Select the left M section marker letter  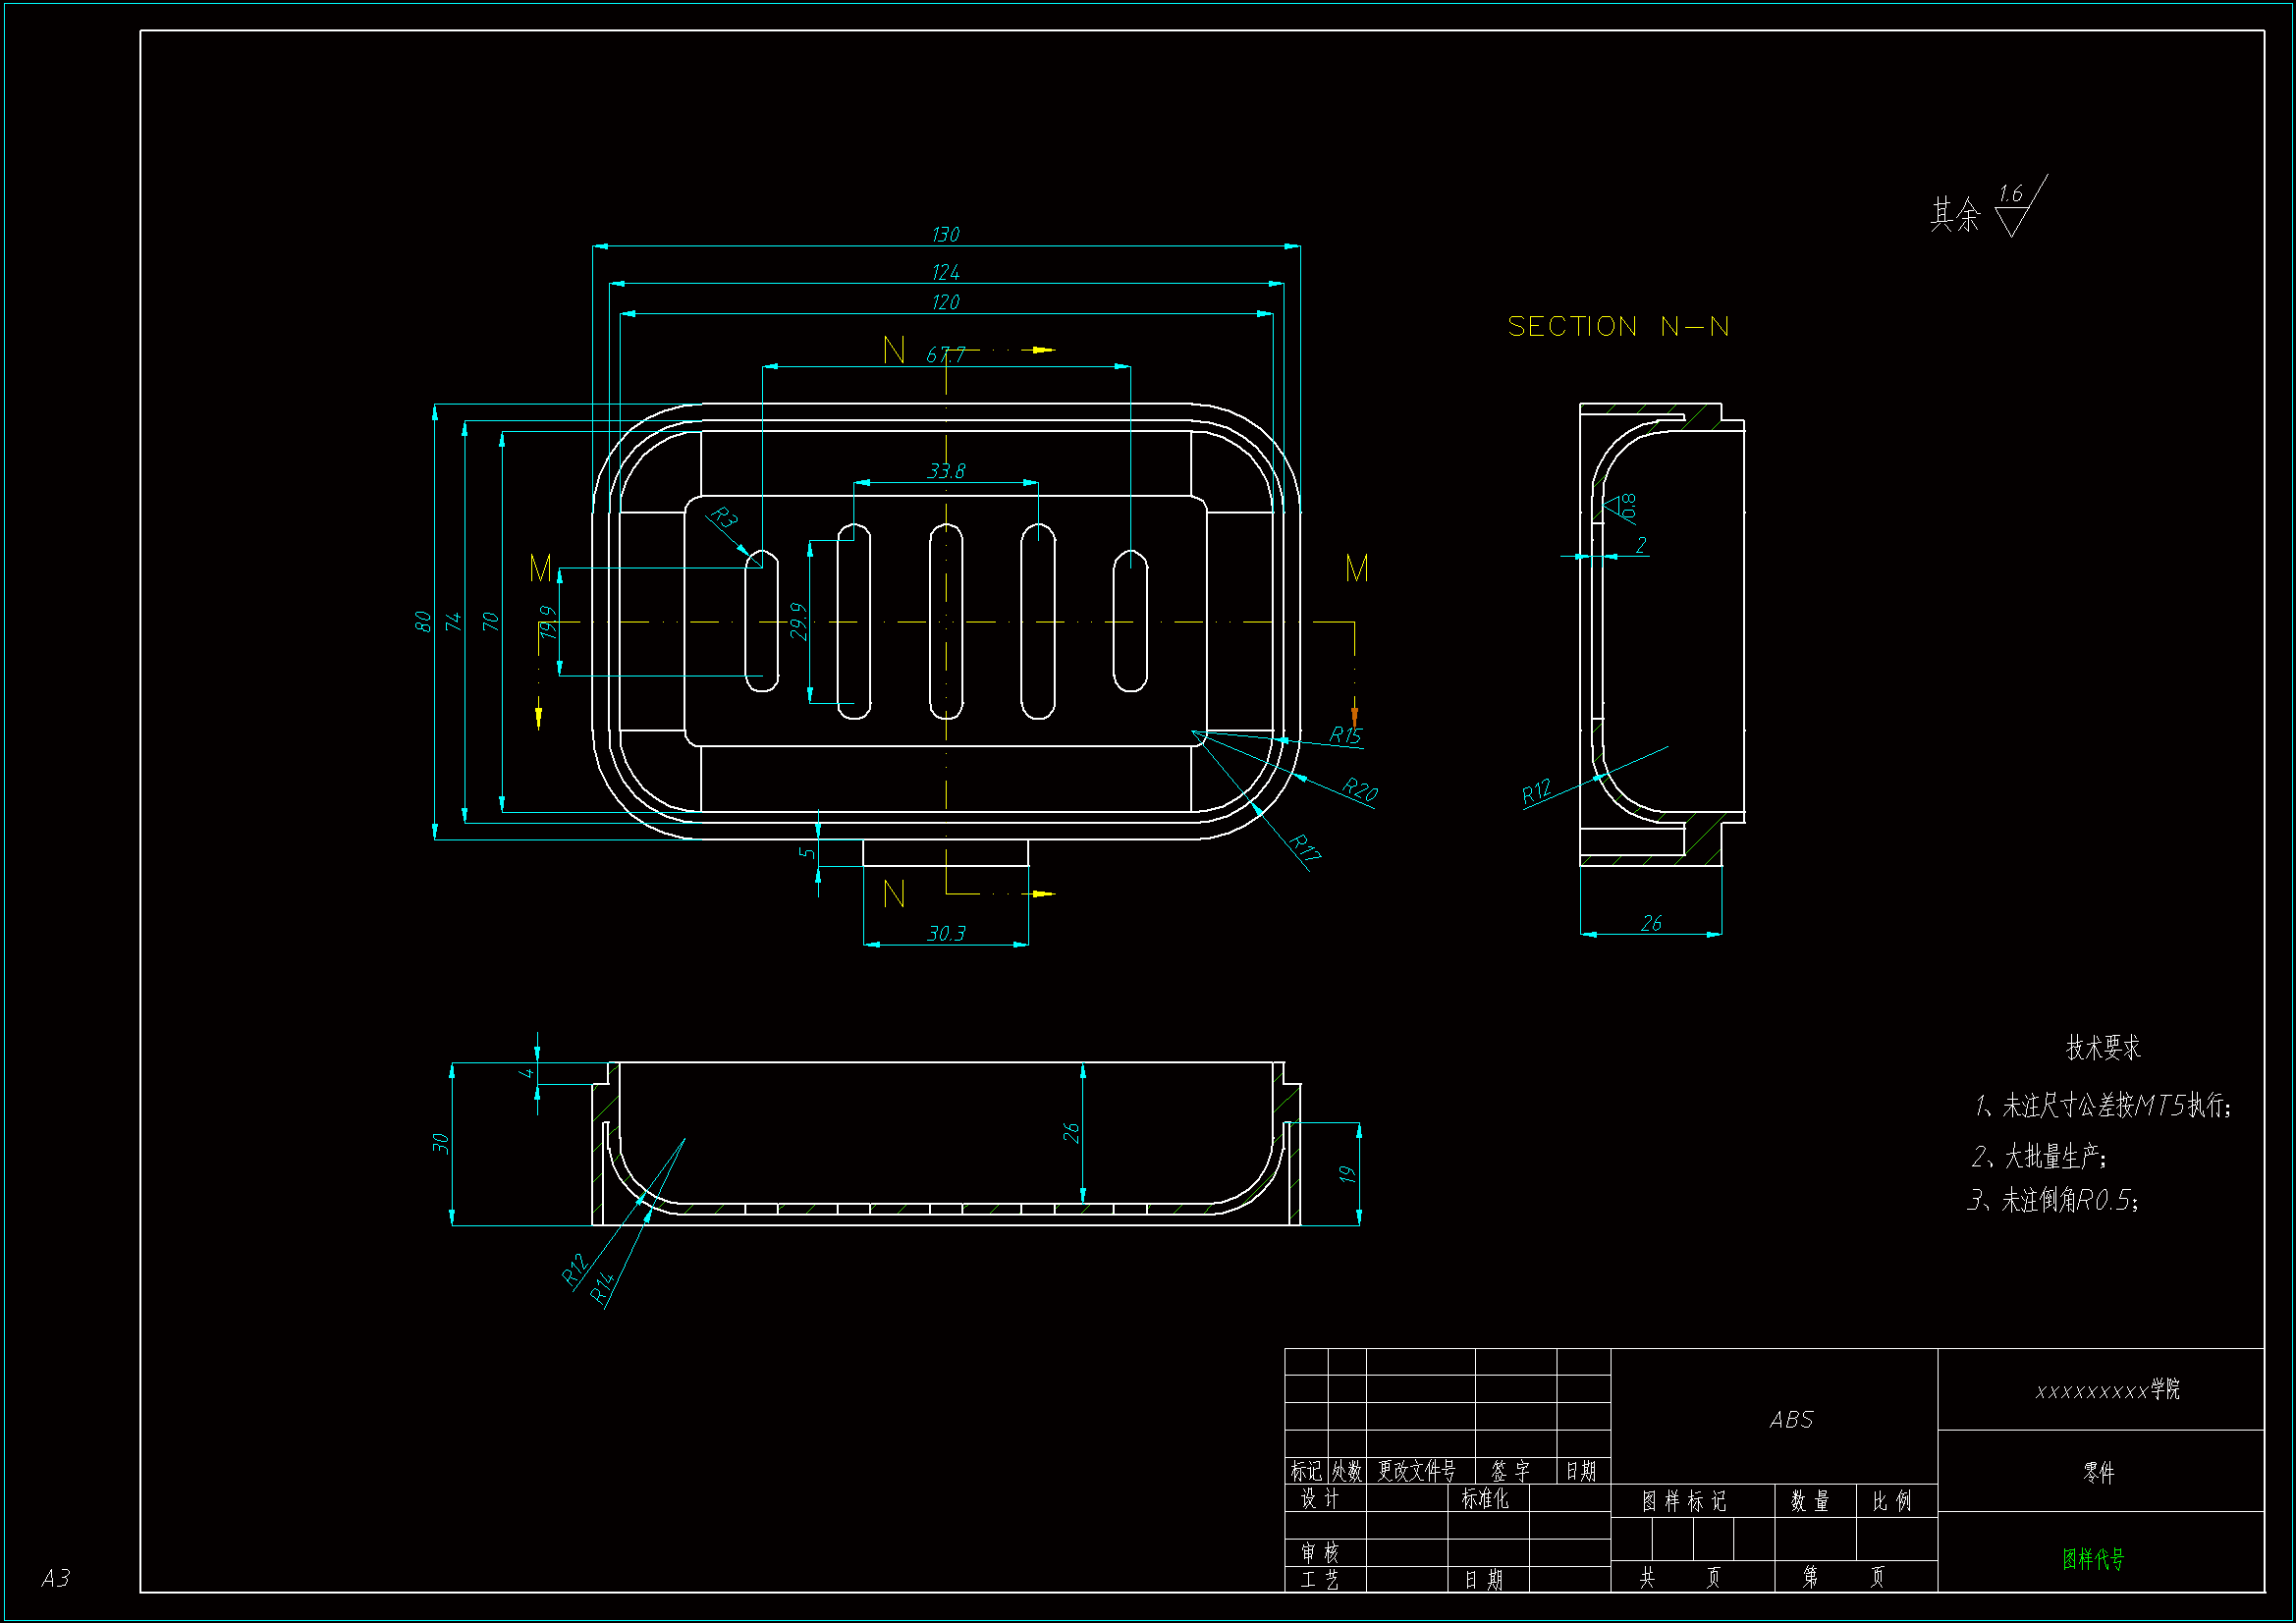click(x=540, y=569)
